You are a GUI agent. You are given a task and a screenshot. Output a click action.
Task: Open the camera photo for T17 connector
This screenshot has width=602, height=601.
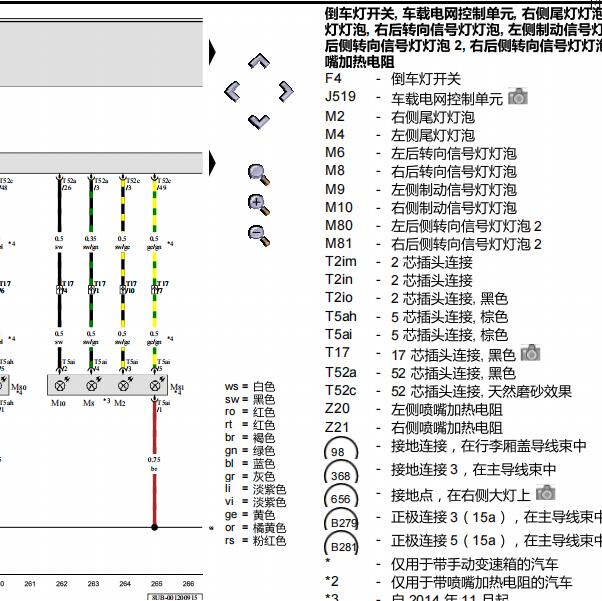pos(530,353)
